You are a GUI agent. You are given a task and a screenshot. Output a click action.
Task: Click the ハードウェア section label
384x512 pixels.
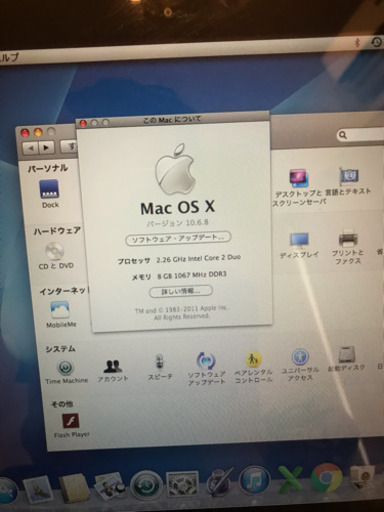tap(57, 231)
